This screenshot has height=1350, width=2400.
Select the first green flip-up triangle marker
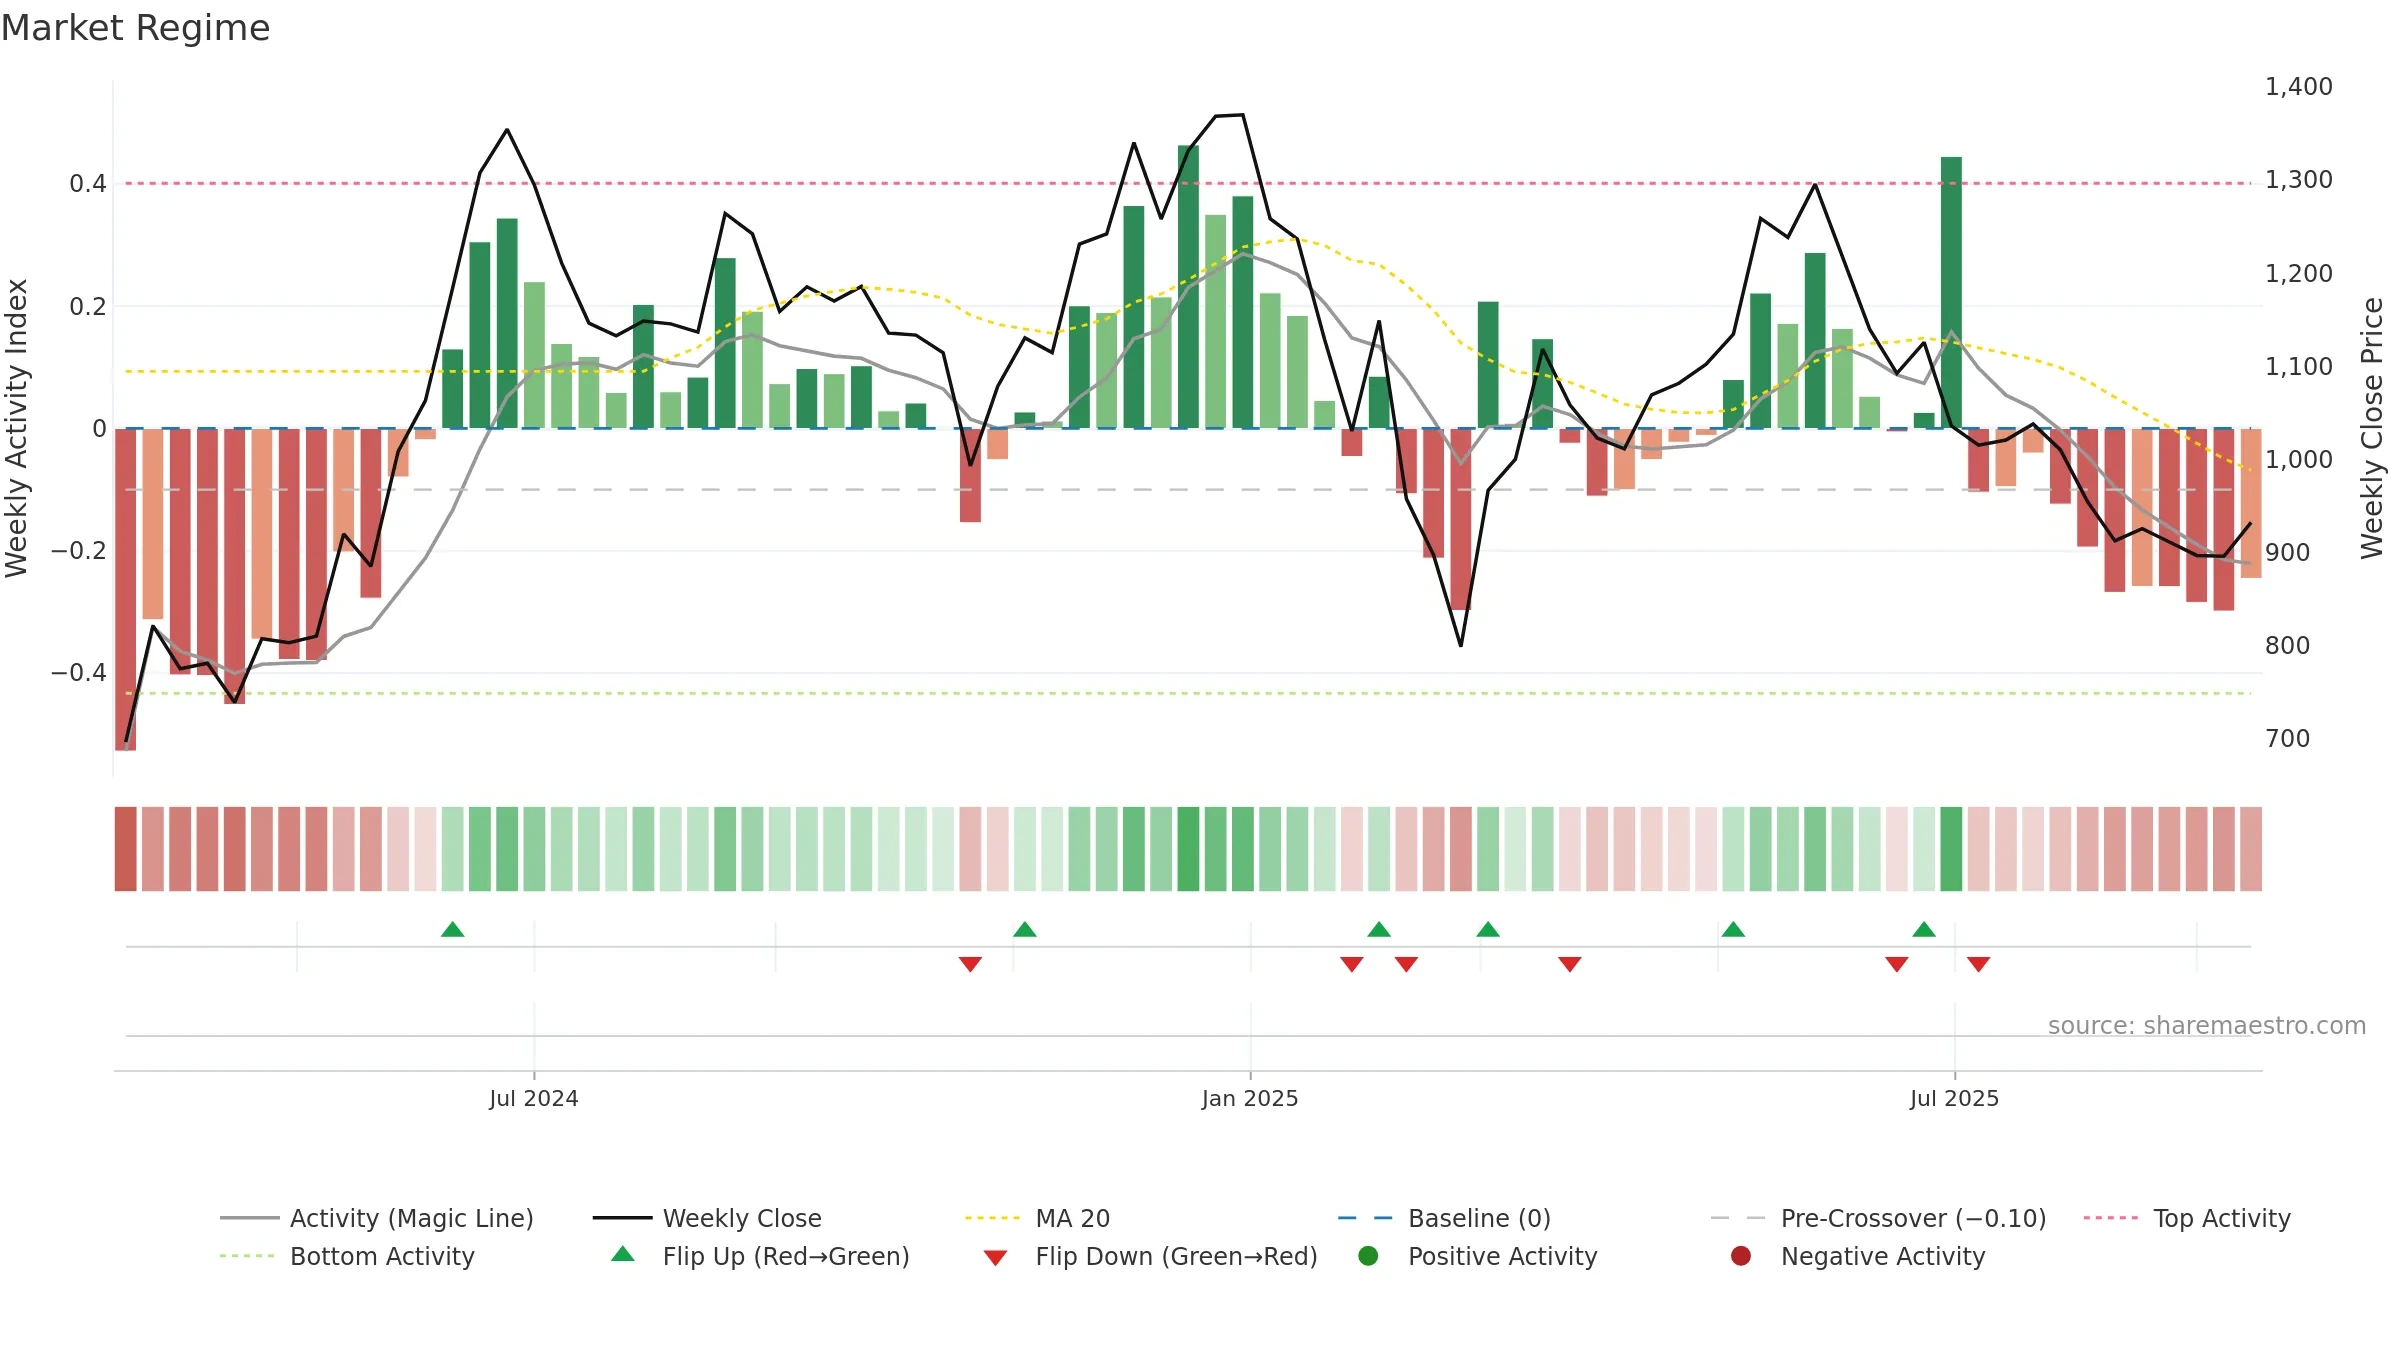[x=452, y=929]
